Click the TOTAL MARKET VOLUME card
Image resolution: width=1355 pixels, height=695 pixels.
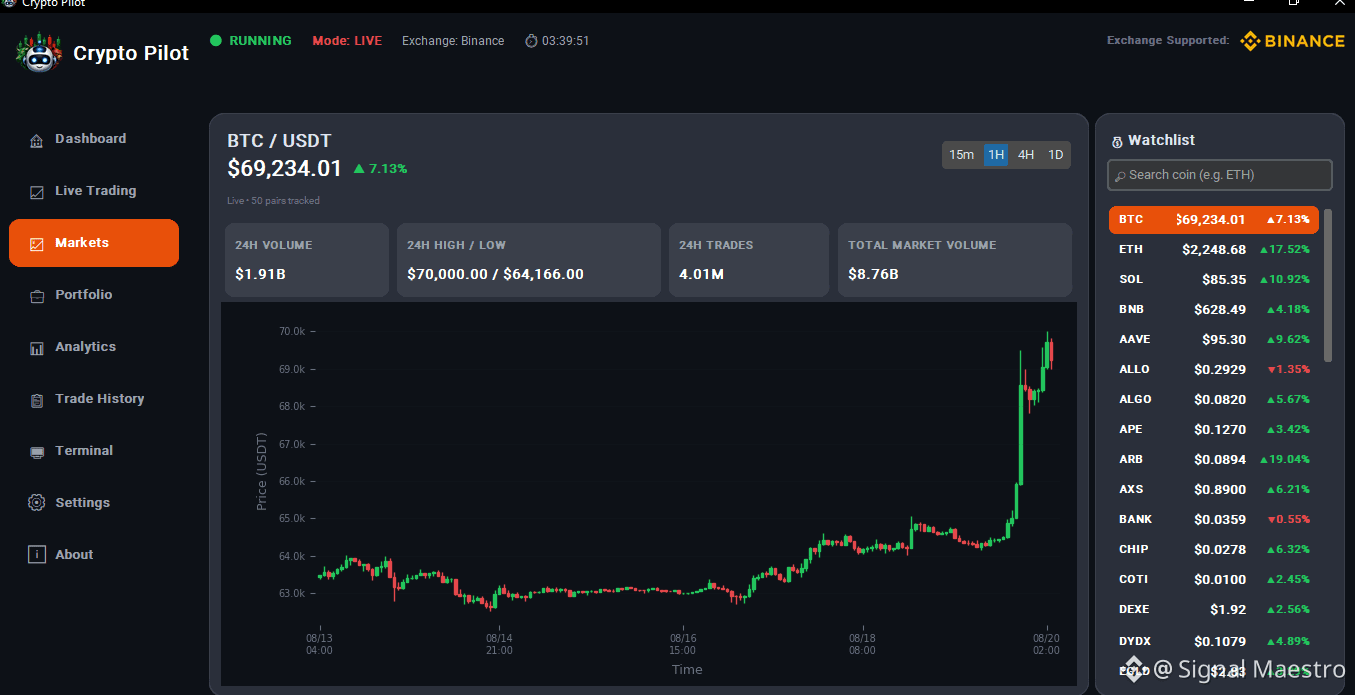[954, 260]
